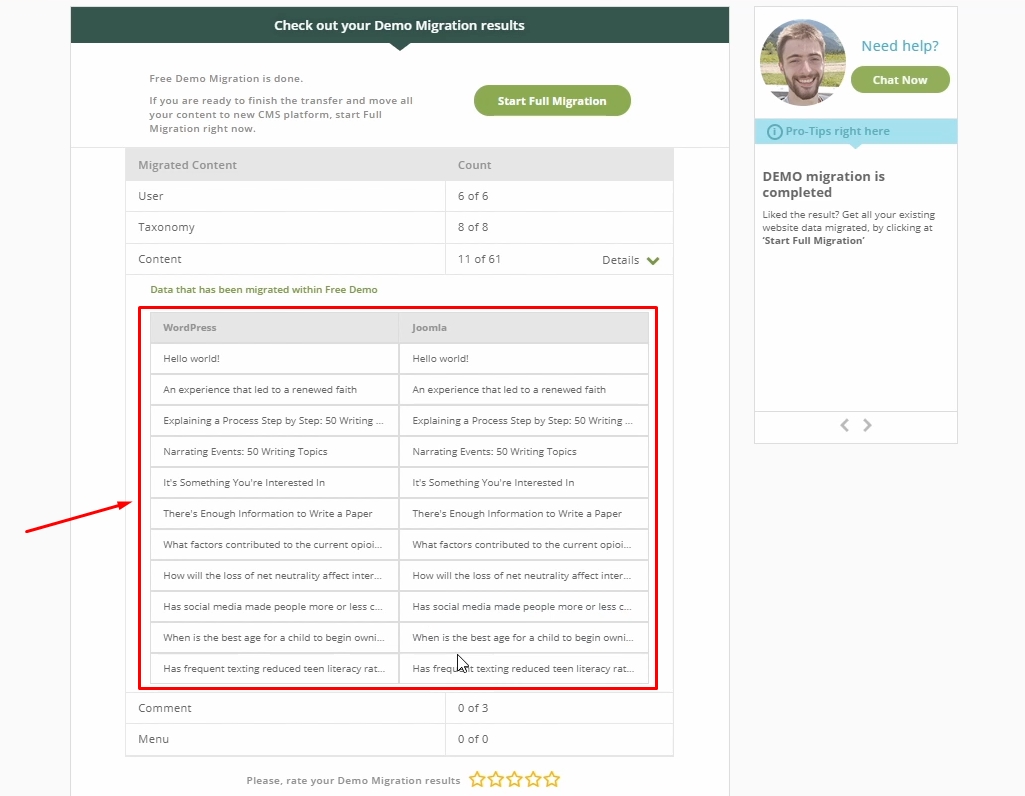Click the Migrated Content column header
1025x796 pixels.
[187, 165]
